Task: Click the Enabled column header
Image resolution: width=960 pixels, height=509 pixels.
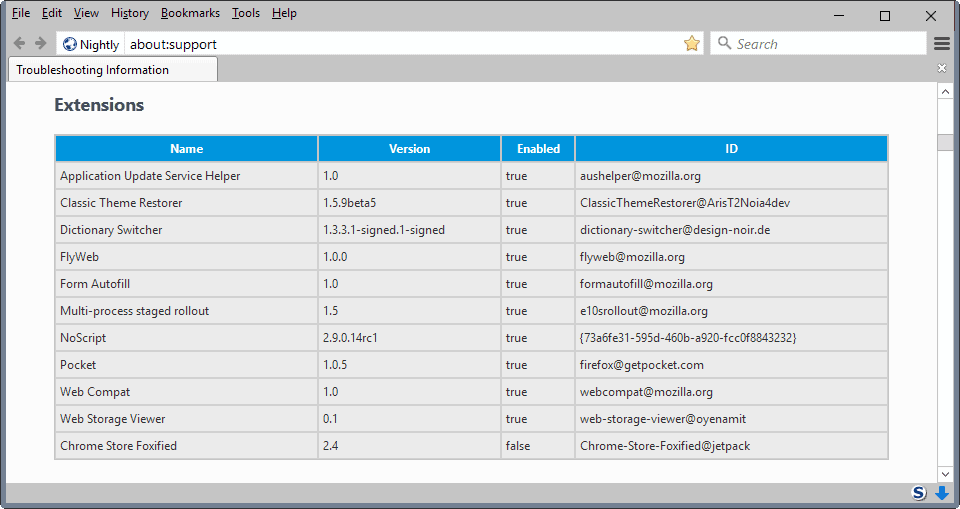Action: [538, 149]
